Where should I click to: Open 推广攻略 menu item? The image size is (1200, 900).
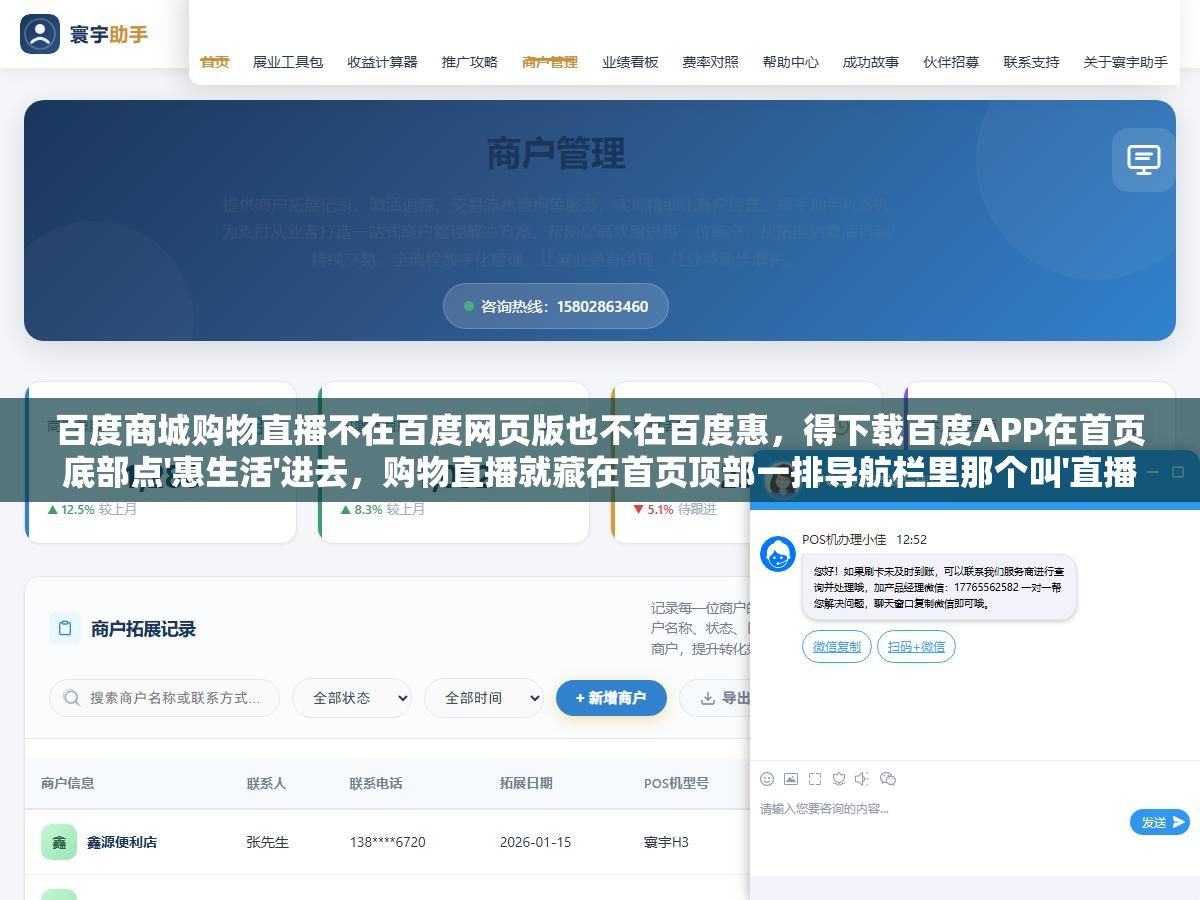pyautogui.click(x=470, y=62)
